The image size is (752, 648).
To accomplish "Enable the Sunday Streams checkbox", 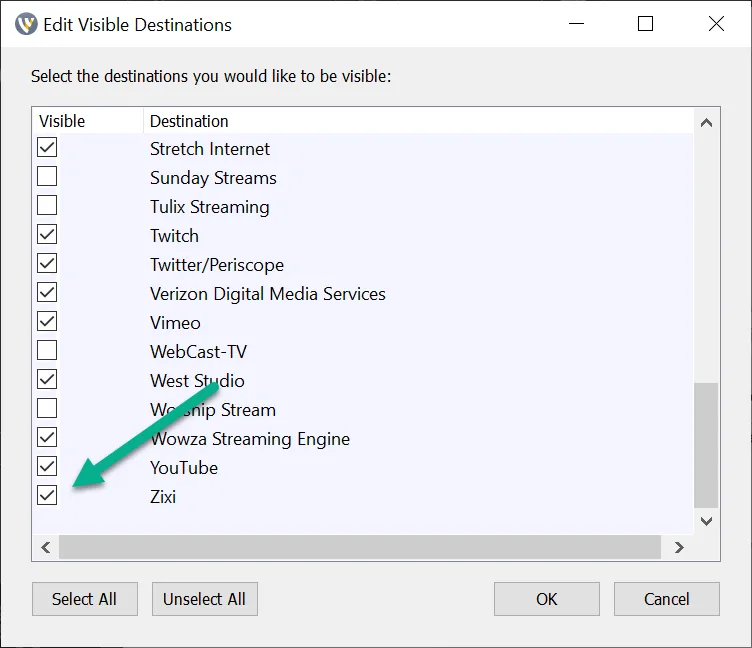I will point(47,177).
